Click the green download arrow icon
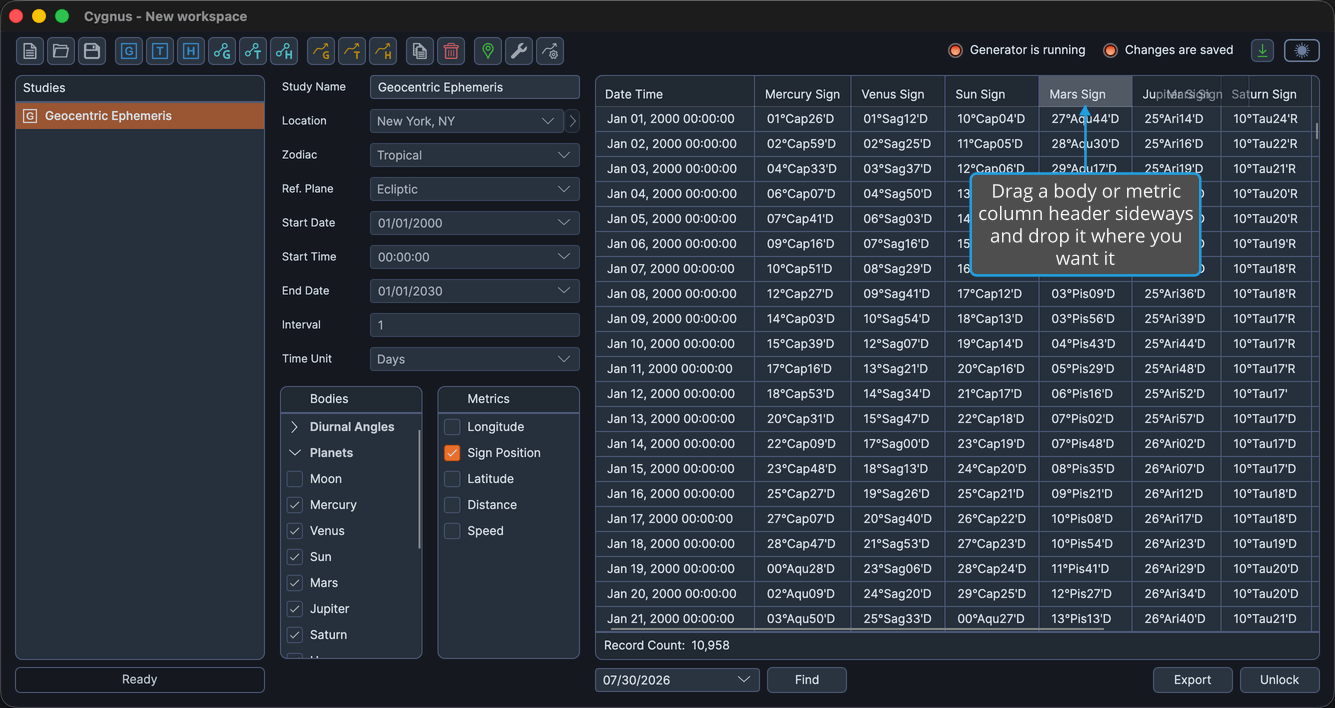This screenshot has height=708, width=1335. pos(1262,50)
